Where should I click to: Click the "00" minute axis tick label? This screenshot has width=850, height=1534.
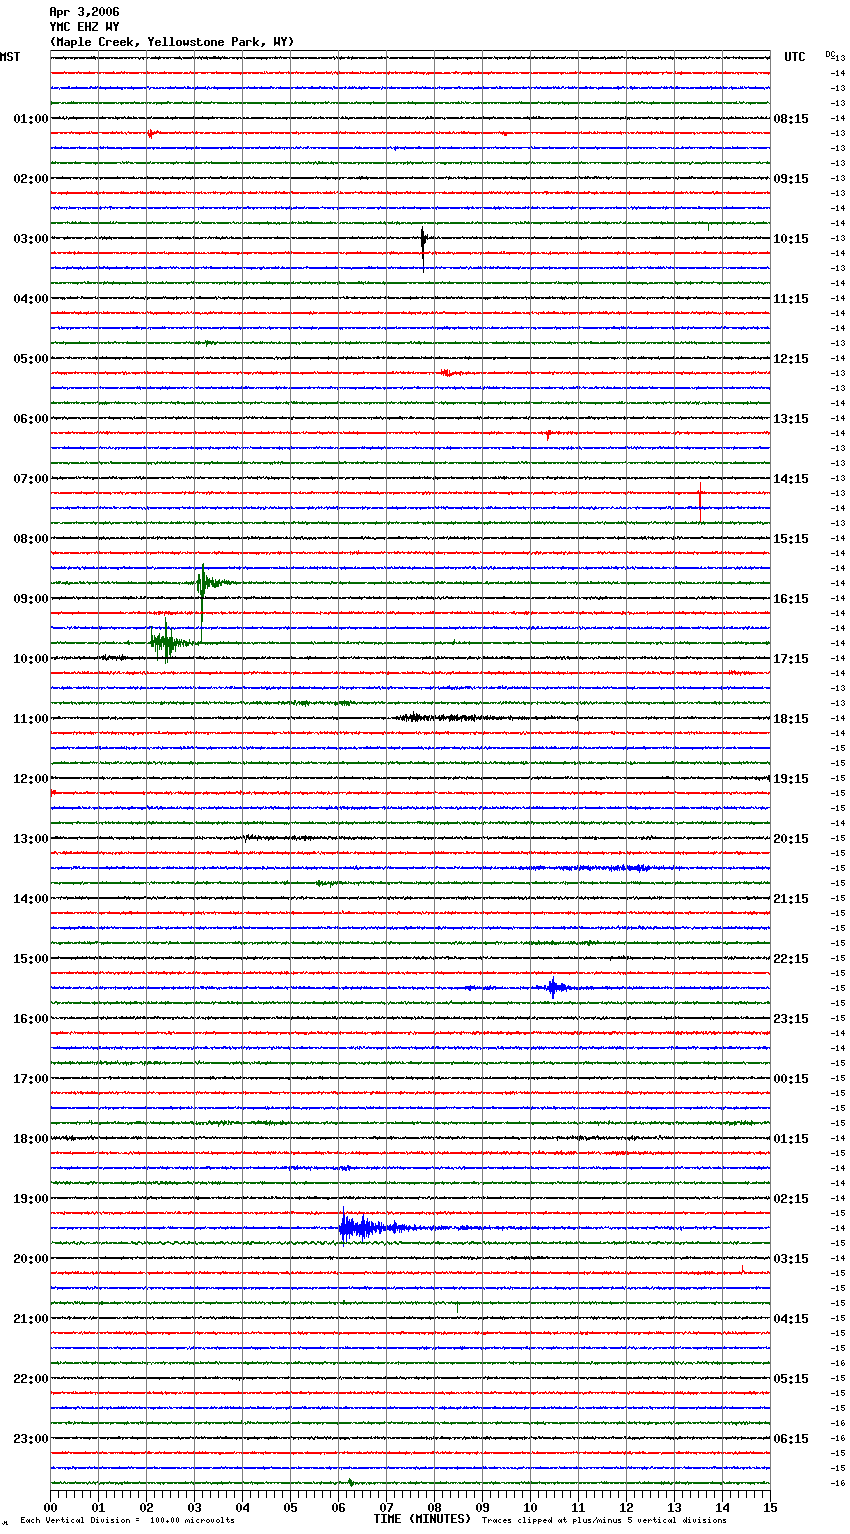point(50,1507)
